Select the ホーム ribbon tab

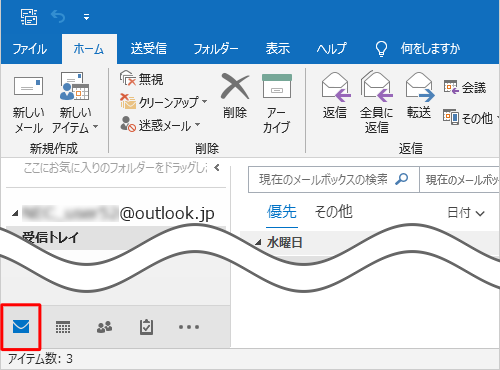[89, 49]
